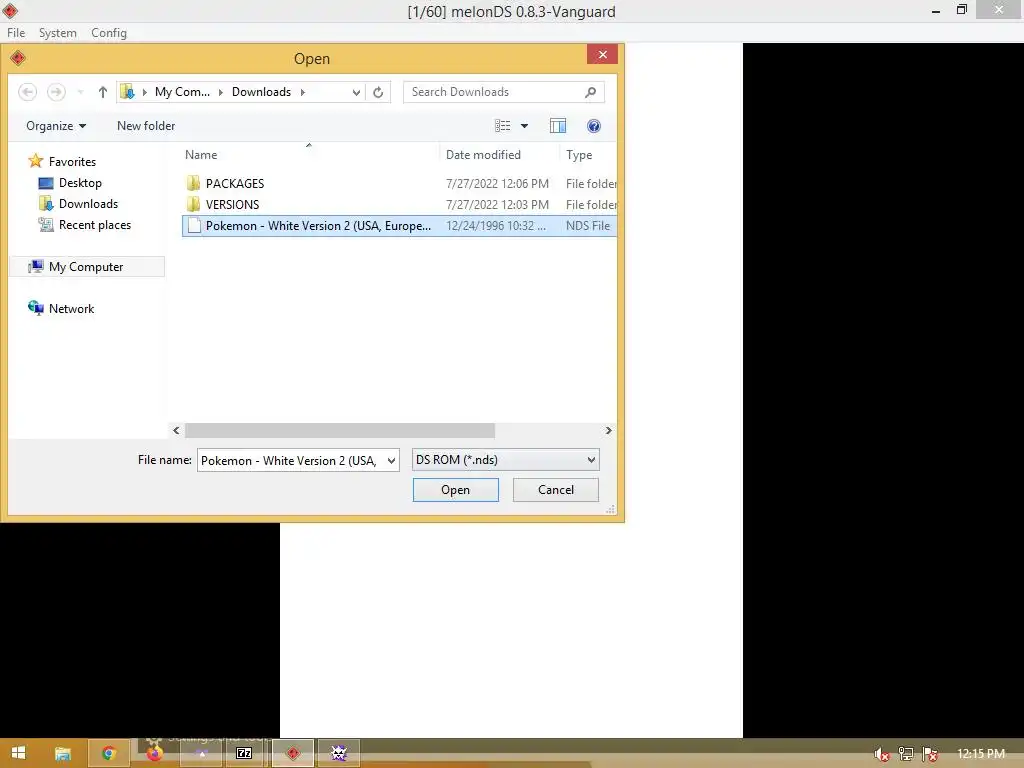
Task: Open the File name history dropdown
Action: click(391, 460)
